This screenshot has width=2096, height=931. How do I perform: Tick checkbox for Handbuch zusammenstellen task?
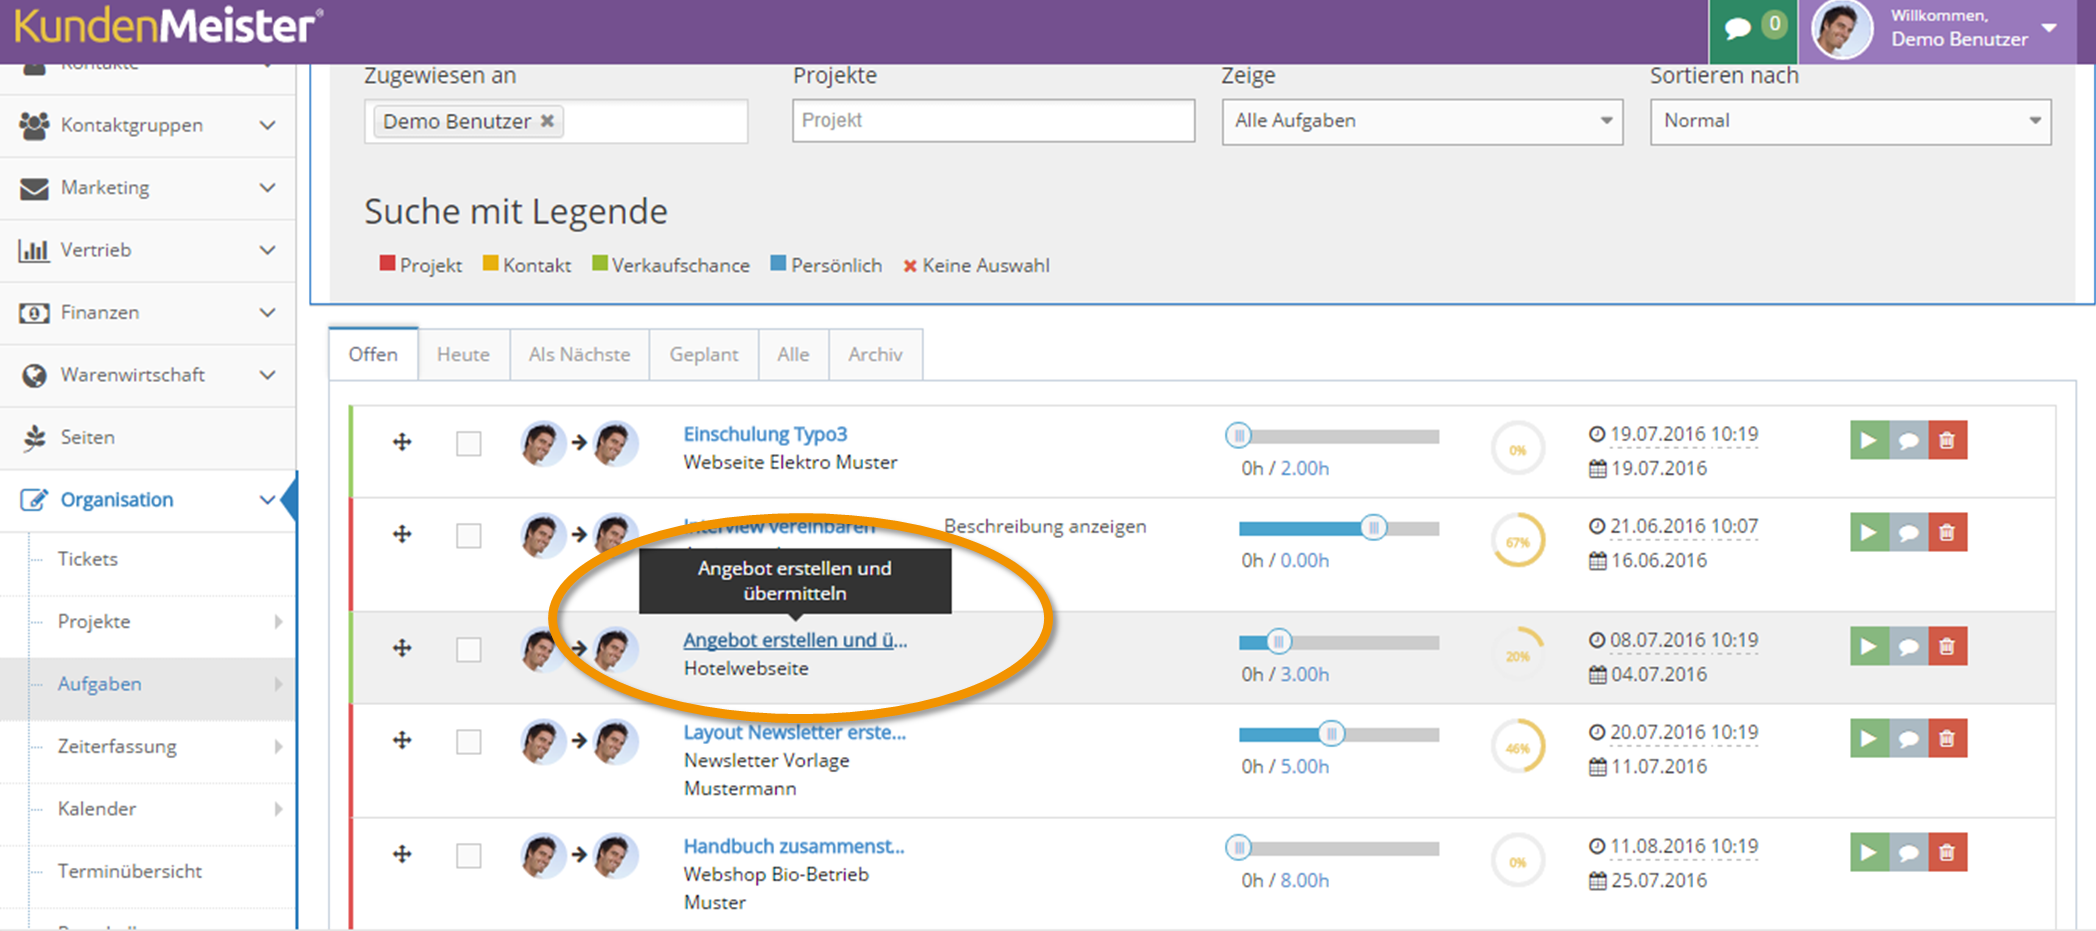click(x=468, y=855)
